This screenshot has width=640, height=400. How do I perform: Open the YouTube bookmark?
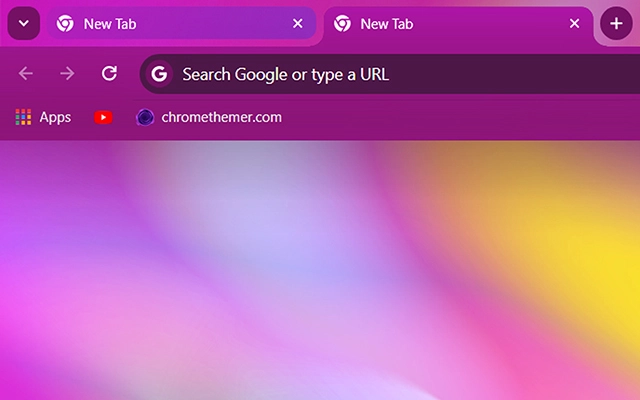tap(103, 117)
